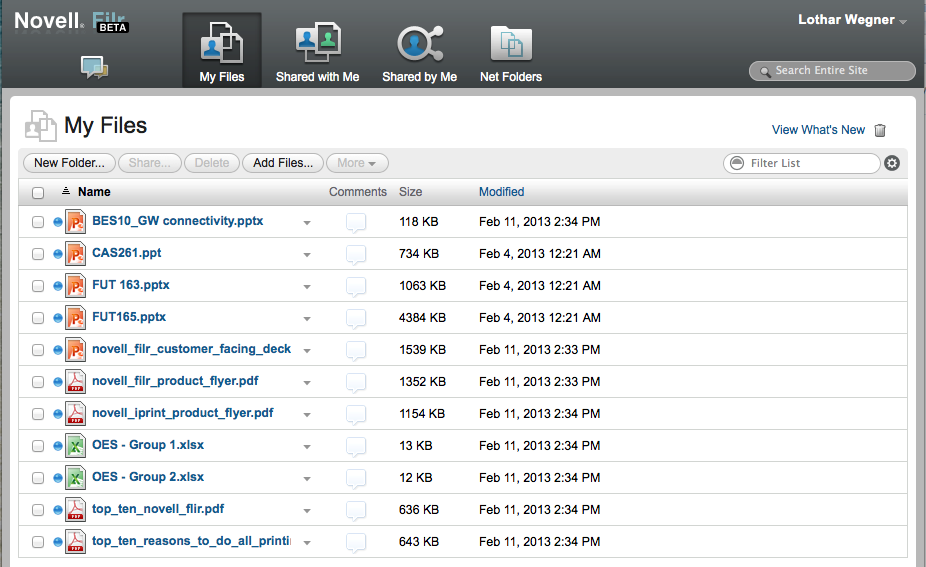Viewport: 926px width, 567px height.
Task: Click Excel icon of OES - Group 1.xlsx
Action: click(76, 446)
